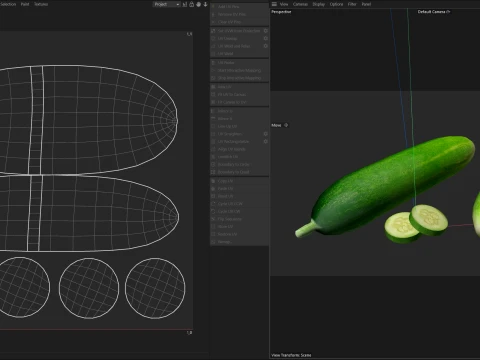Click the Start Interactive Mapping icon
The height and width of the screenshot is (360, 480).
[x=213, y=70]
